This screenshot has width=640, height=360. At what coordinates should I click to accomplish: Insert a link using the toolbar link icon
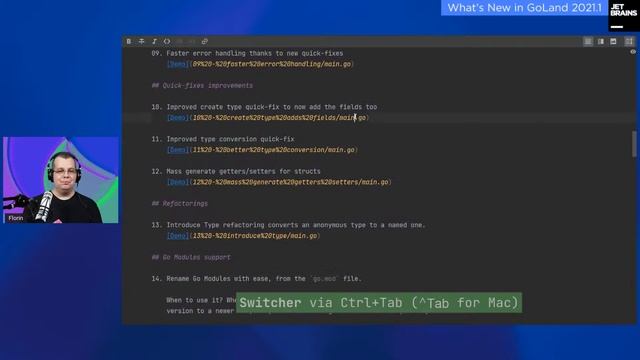point(205,41)
